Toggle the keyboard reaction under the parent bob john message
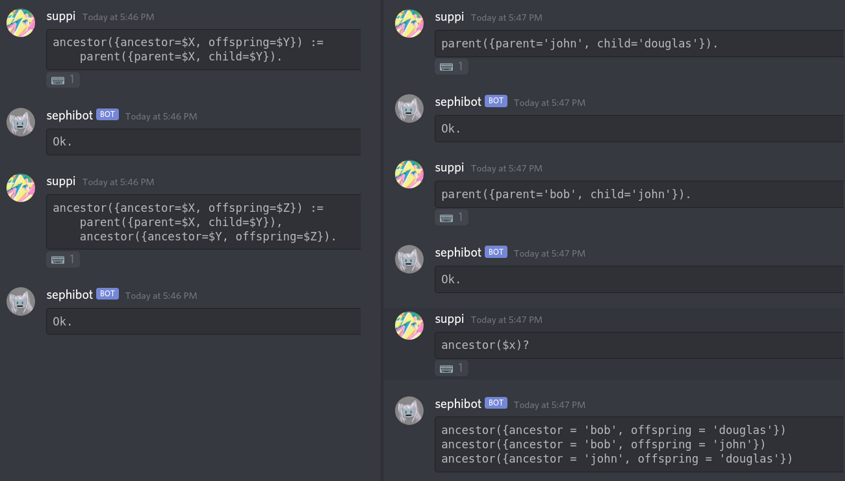 (452, 218)
